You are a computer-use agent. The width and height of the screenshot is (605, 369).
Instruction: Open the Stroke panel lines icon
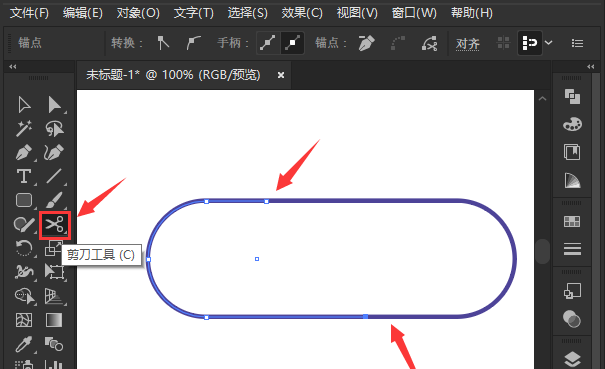(572, 249)
